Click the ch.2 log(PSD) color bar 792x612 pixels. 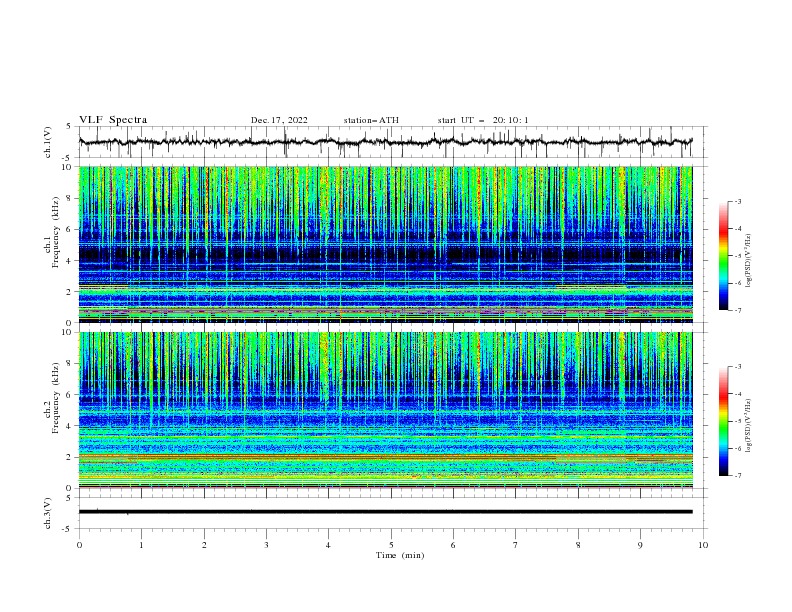pos(723,421)
